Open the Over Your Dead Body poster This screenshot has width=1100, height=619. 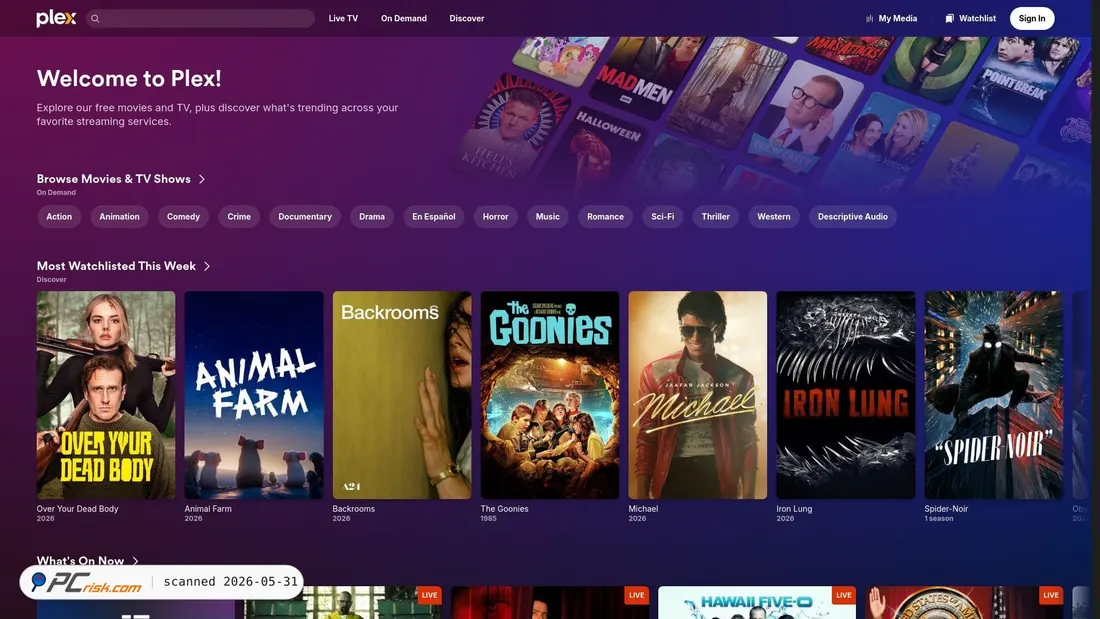coord(106,395)
